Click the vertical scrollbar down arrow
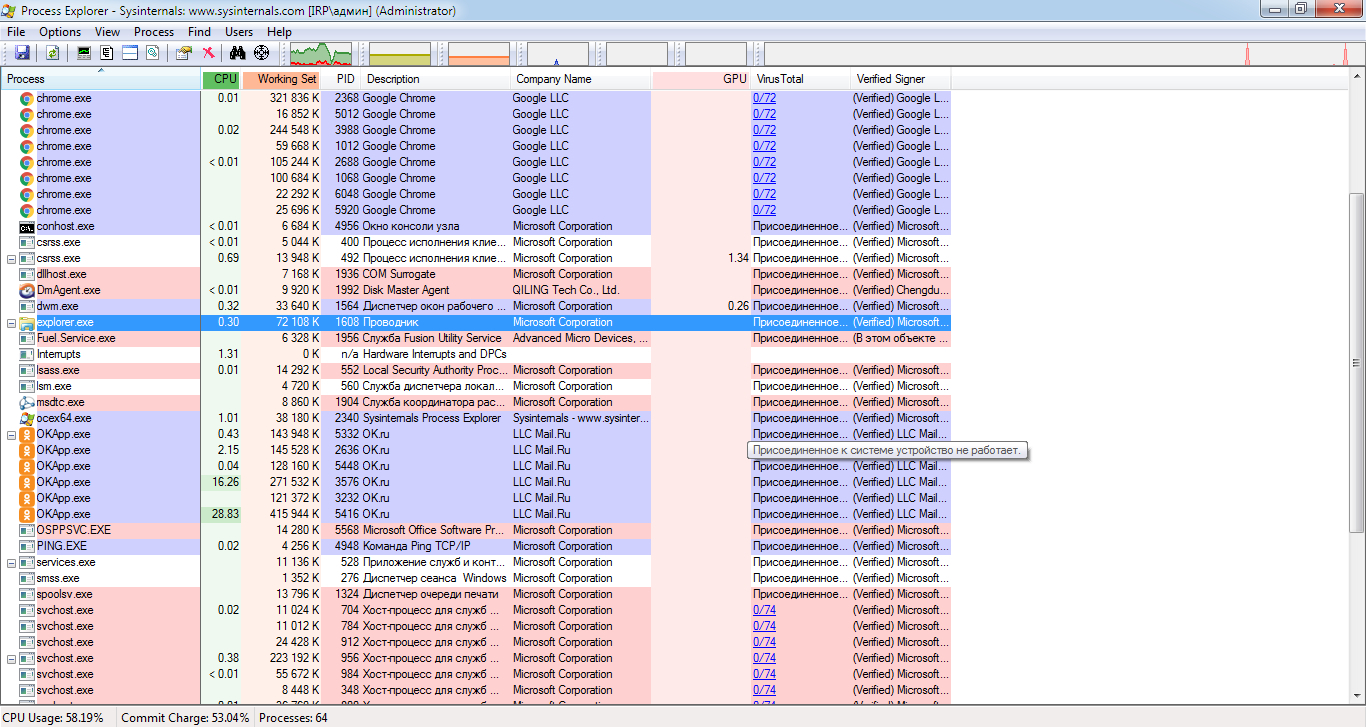This screenshot has width=1366, height=728. [x=1357, y=697]
